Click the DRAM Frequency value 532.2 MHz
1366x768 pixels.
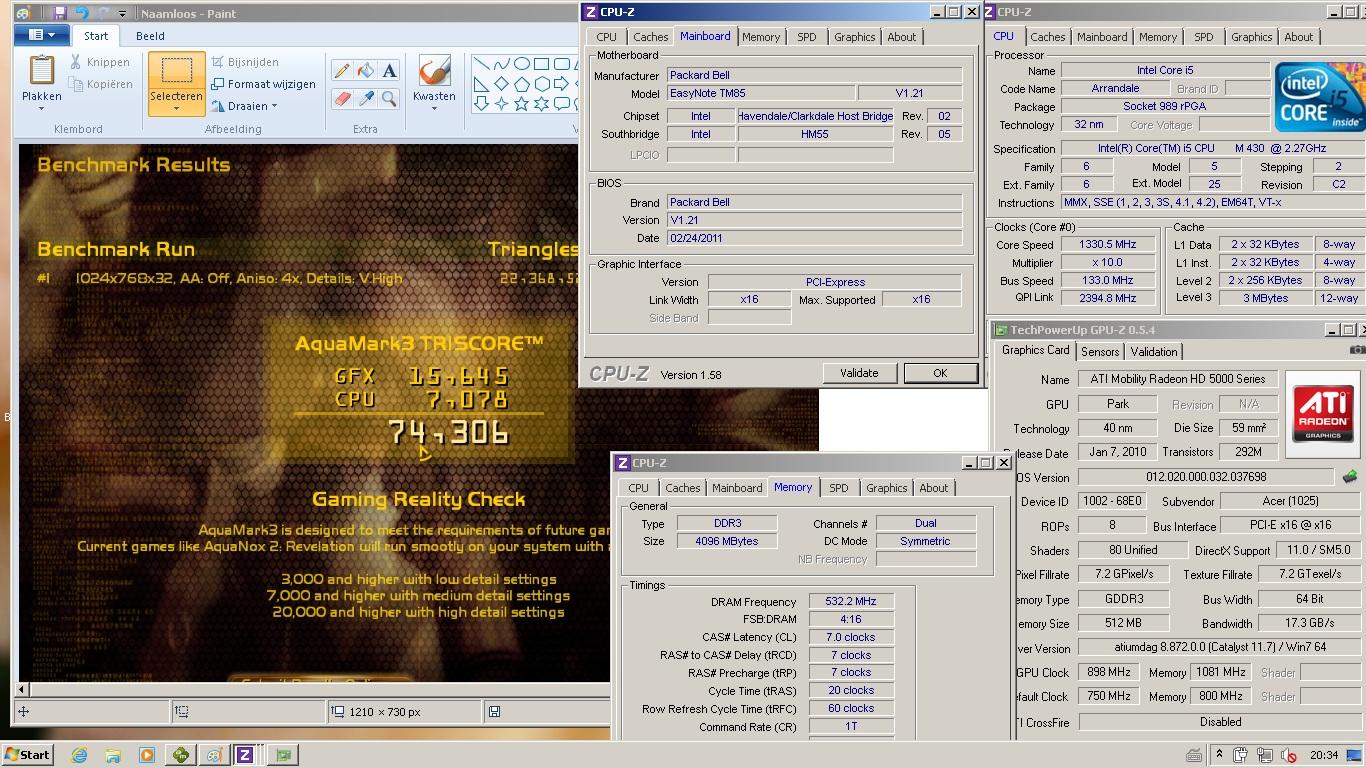coord(851,602)
